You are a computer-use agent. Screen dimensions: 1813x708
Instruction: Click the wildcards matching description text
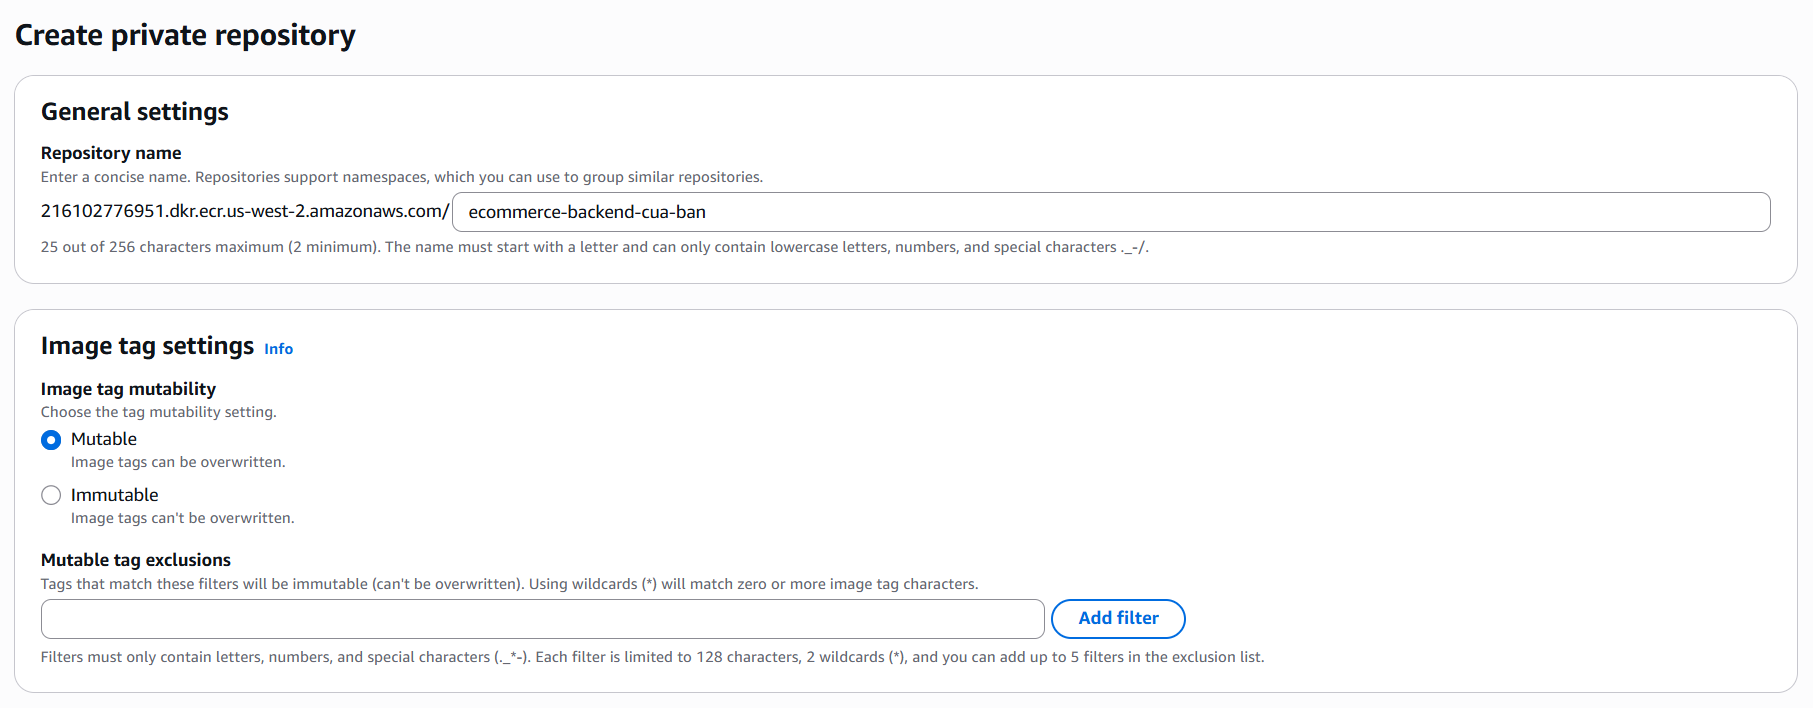click(509, 584)
